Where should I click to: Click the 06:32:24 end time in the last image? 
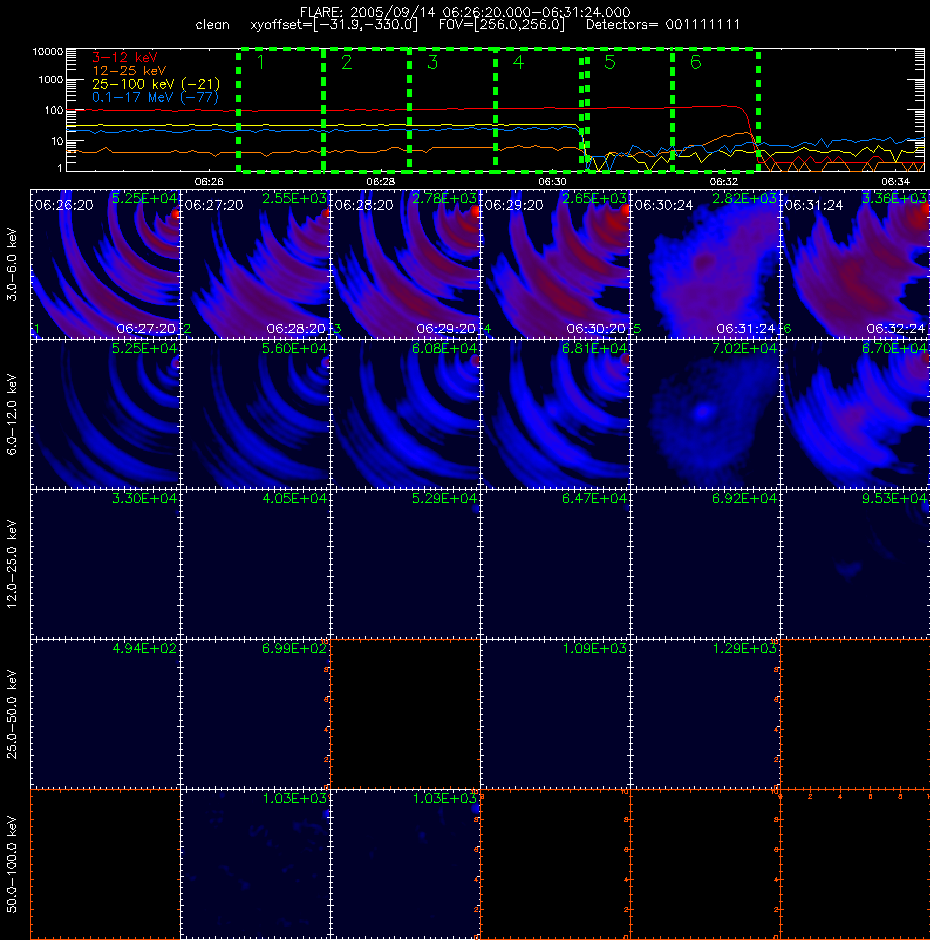(896, 329)
